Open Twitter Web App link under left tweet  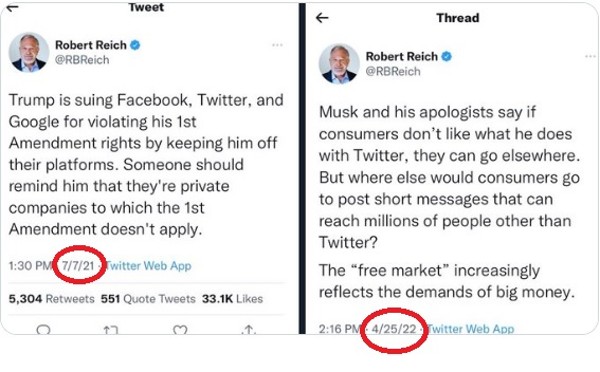coord(148,266)
